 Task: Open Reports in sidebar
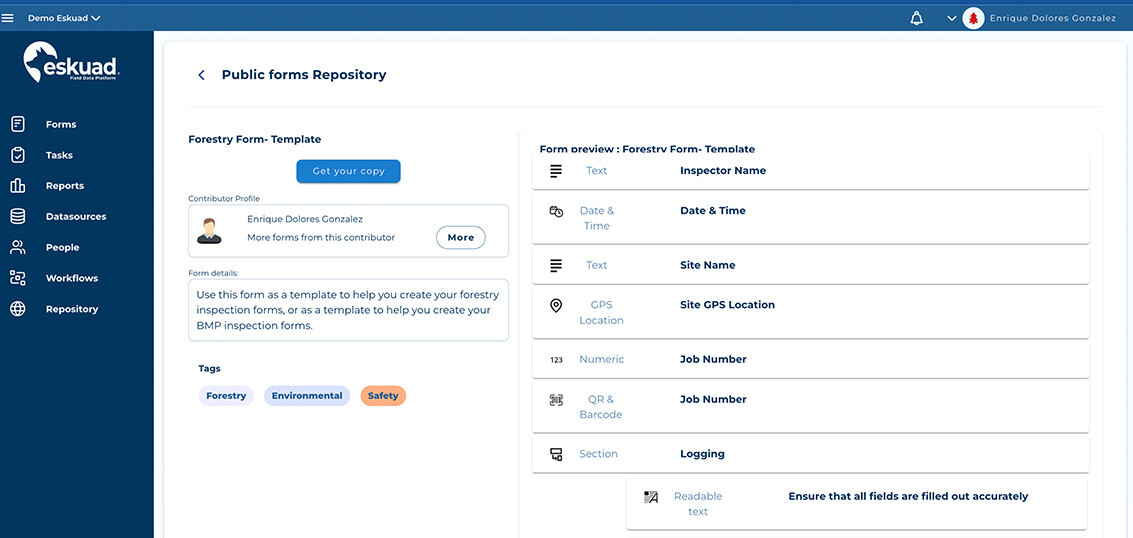65,186
